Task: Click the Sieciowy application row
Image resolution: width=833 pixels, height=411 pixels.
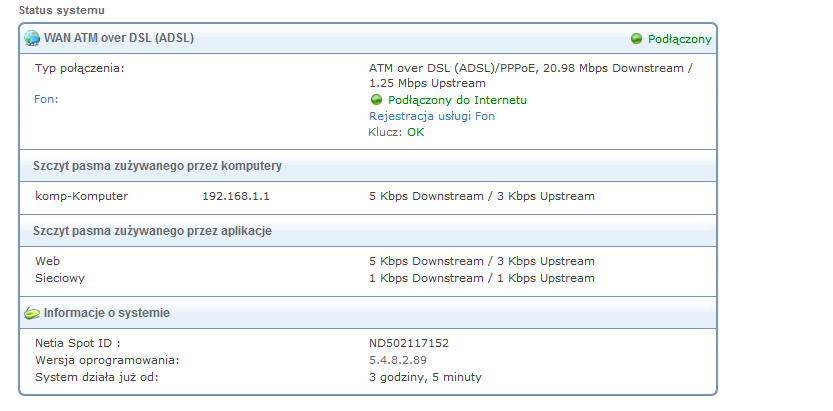Action: pos(368,278)
